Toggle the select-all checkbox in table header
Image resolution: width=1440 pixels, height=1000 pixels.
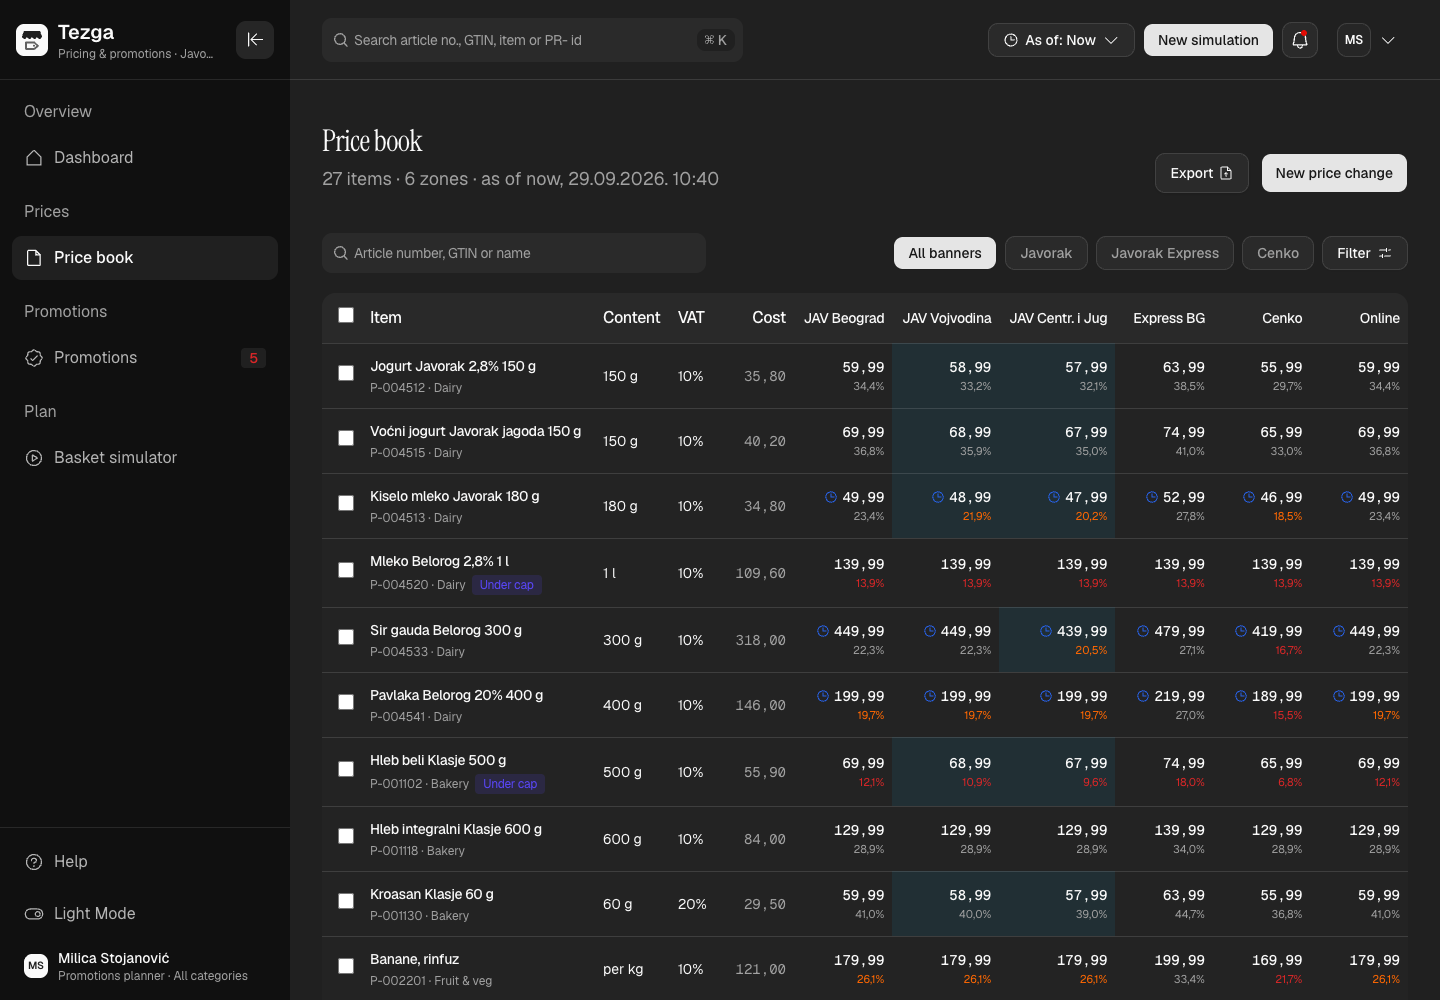click(346, 315)
